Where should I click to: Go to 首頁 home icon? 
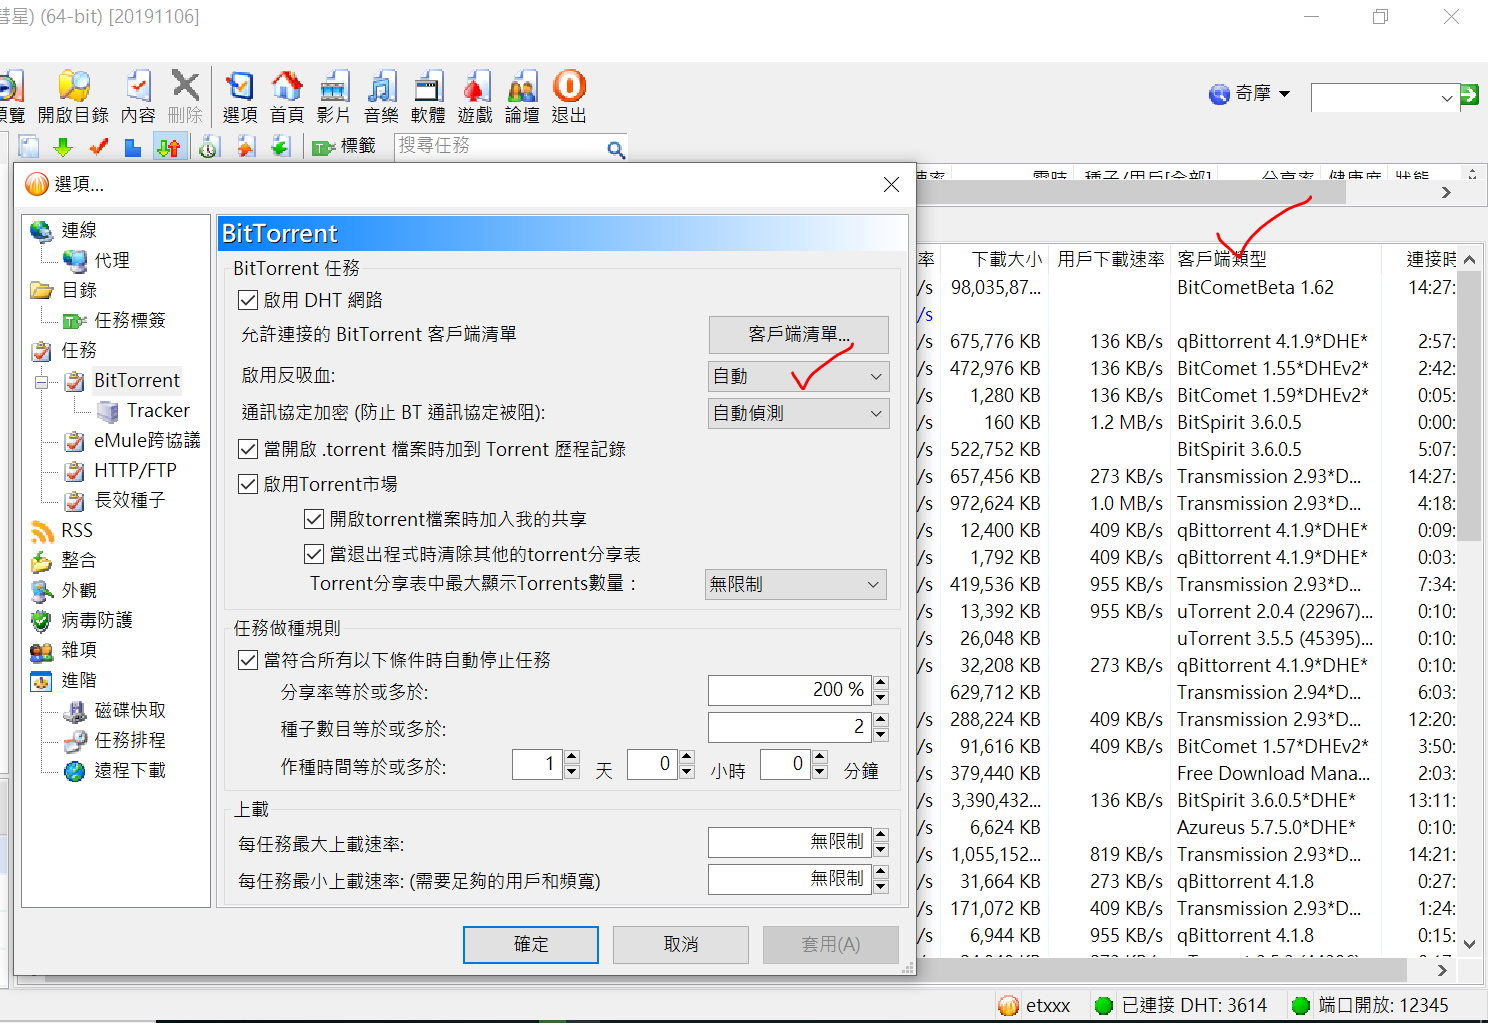[287, 96]
